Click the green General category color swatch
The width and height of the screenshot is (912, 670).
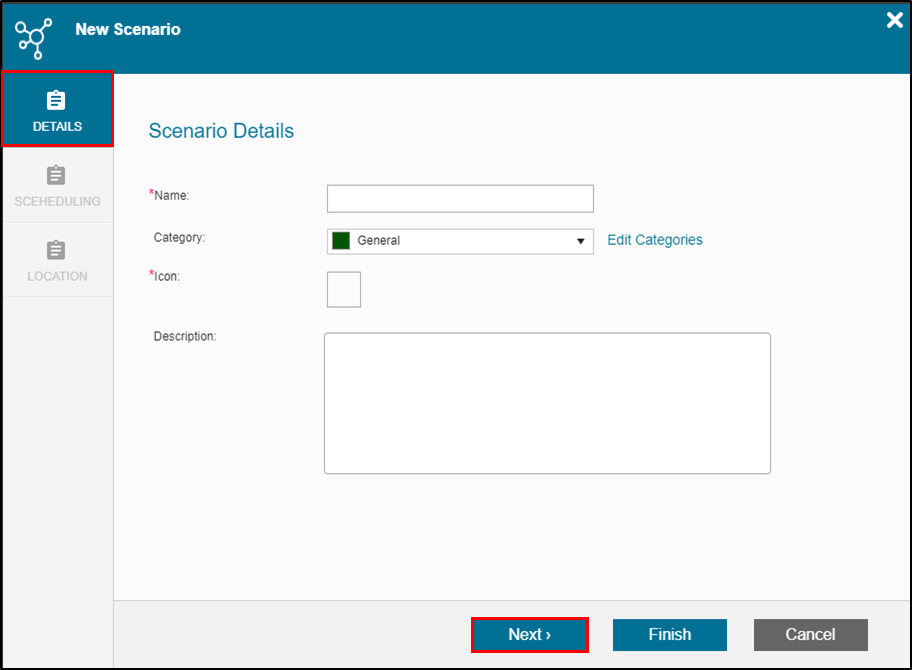point(341,241)
